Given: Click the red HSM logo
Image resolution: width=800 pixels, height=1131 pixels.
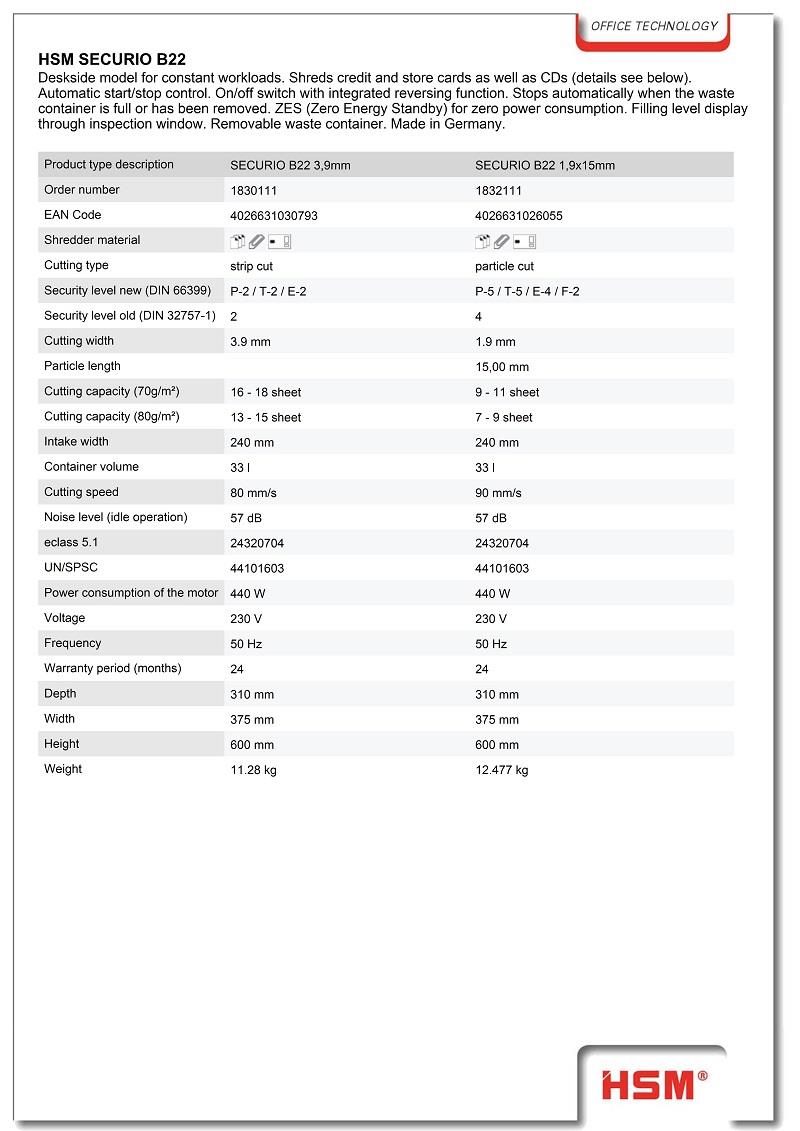Looking at the screenshot, I should (655, 1086).
